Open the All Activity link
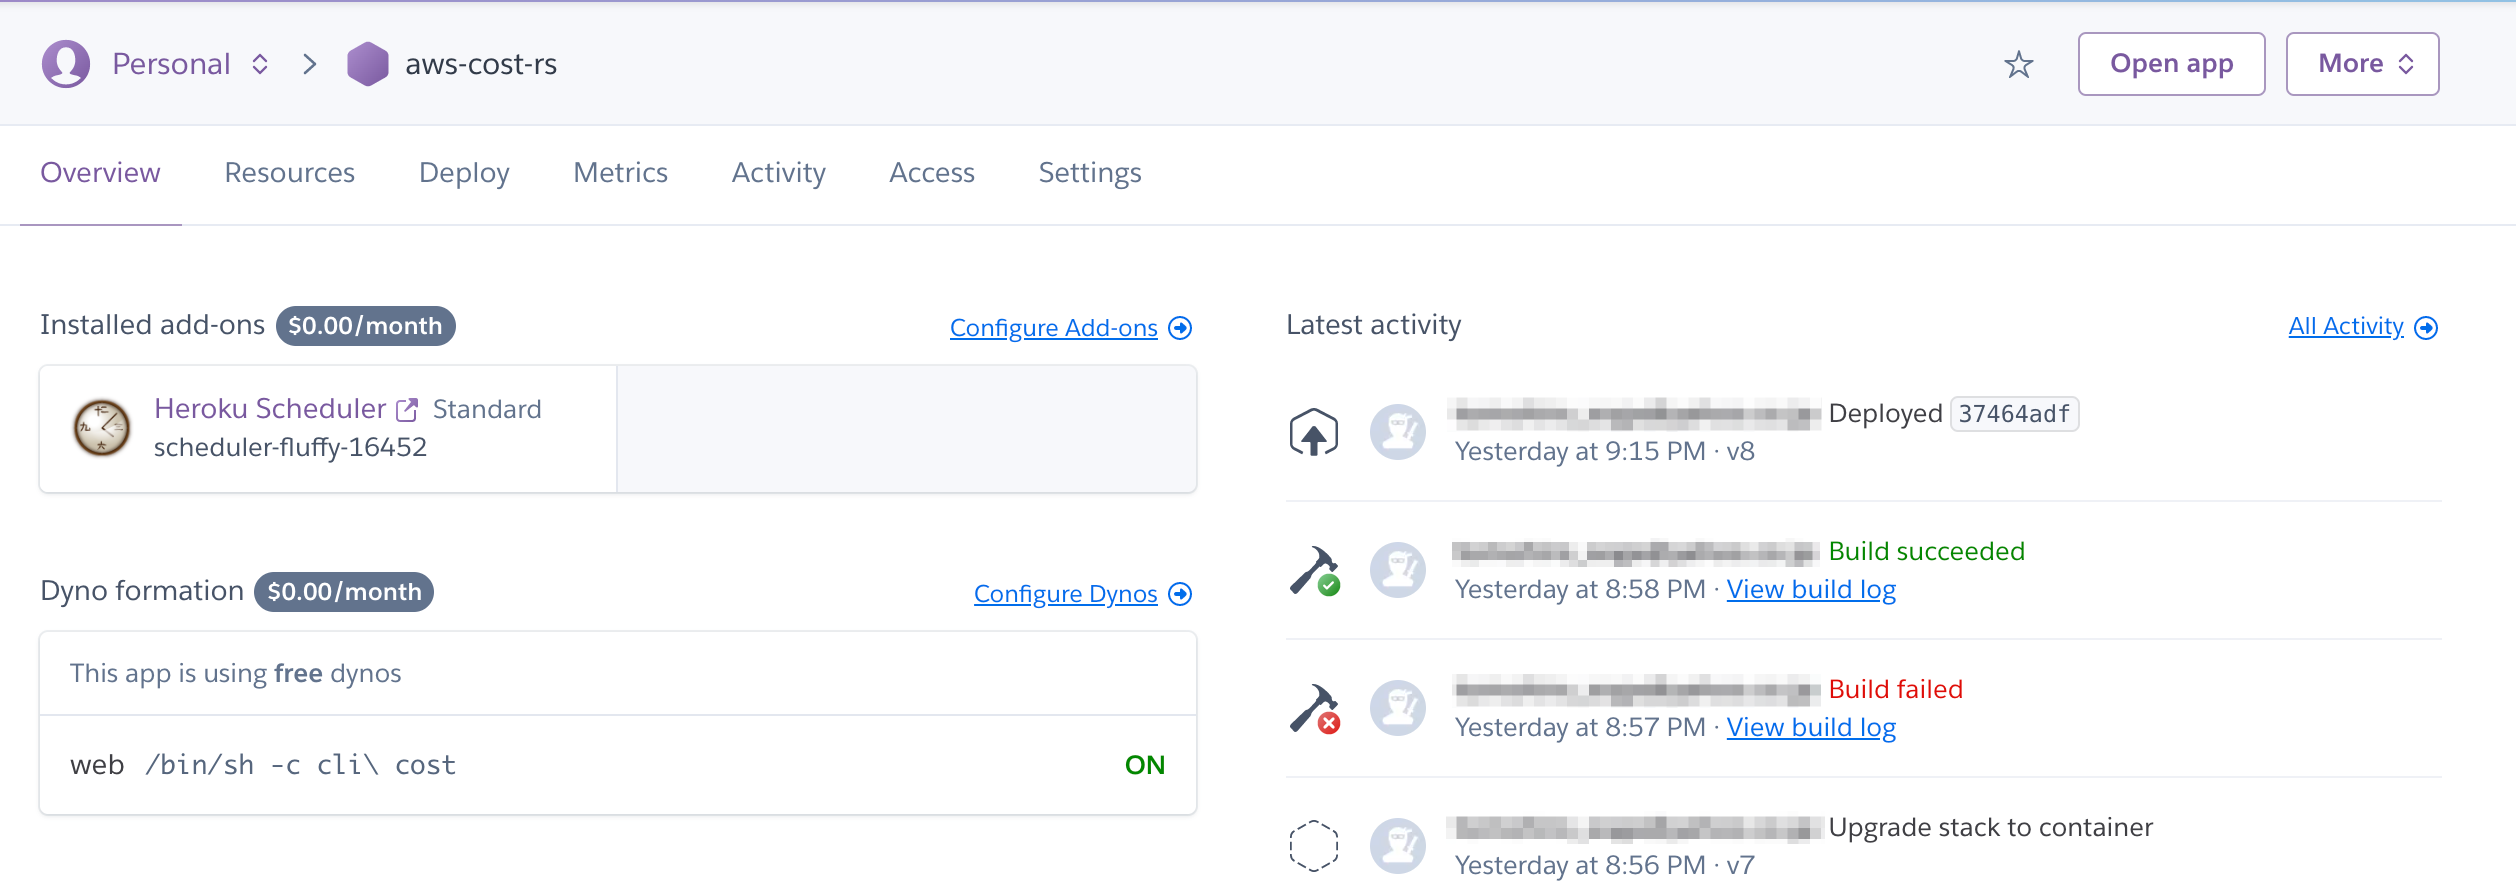The height and width of the screenshot is (894, 2516). pyautogui.click(x=2346, y=326)
